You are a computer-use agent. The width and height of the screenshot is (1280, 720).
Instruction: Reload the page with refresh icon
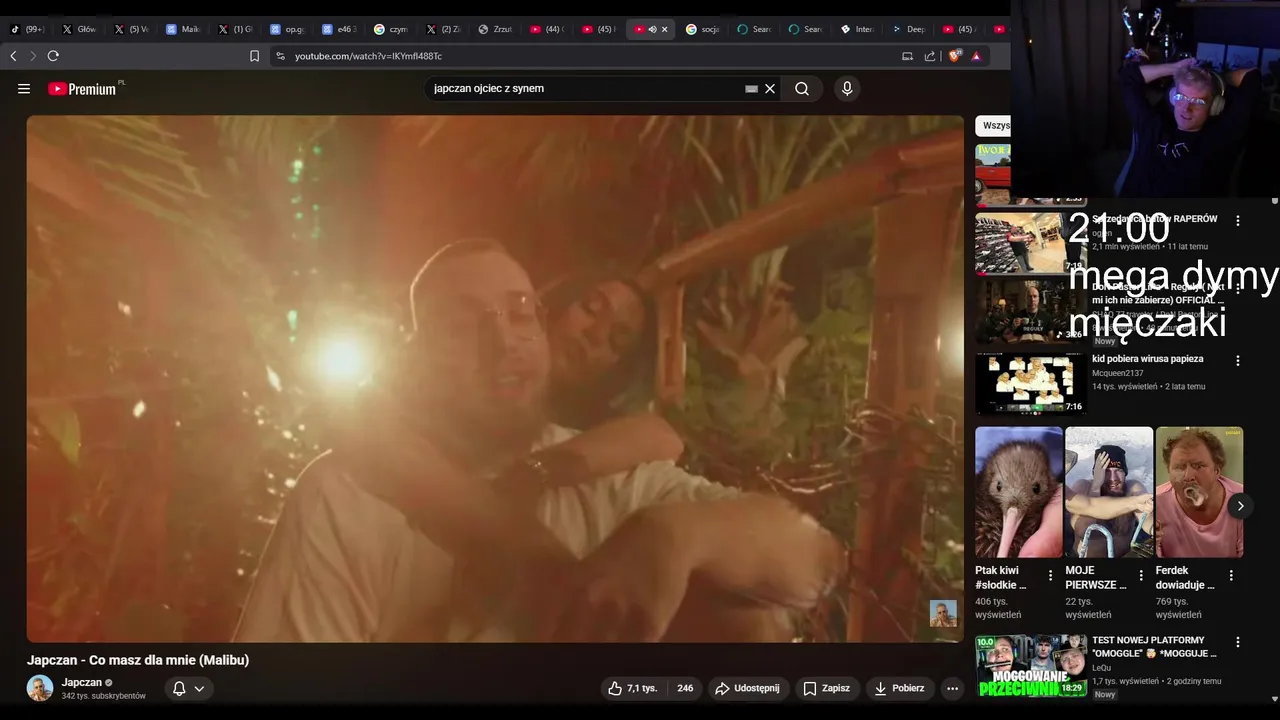click(x=53, y=56)
